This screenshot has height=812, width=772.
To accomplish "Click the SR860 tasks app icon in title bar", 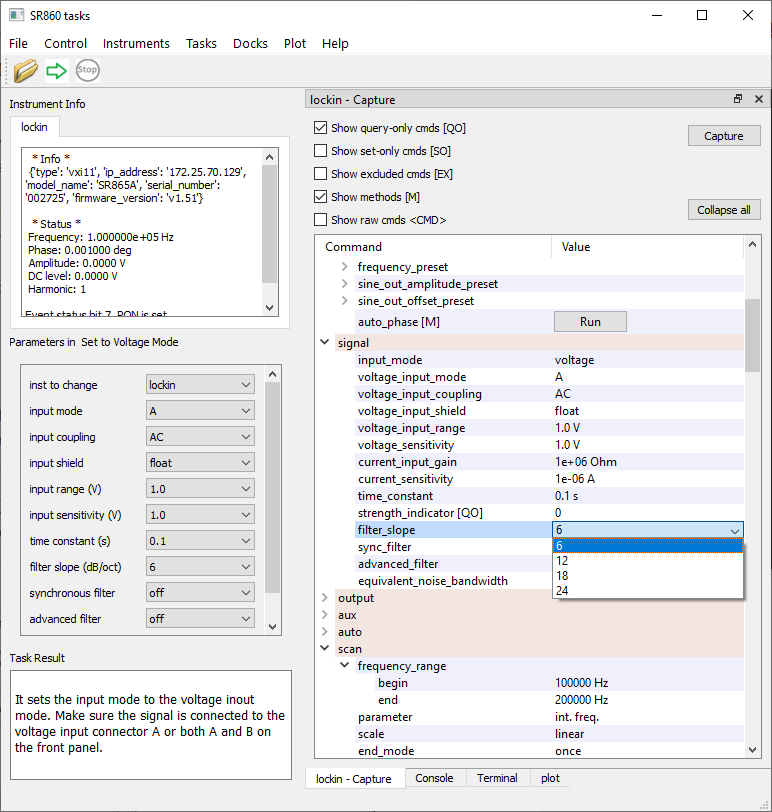I will [17, 15].
